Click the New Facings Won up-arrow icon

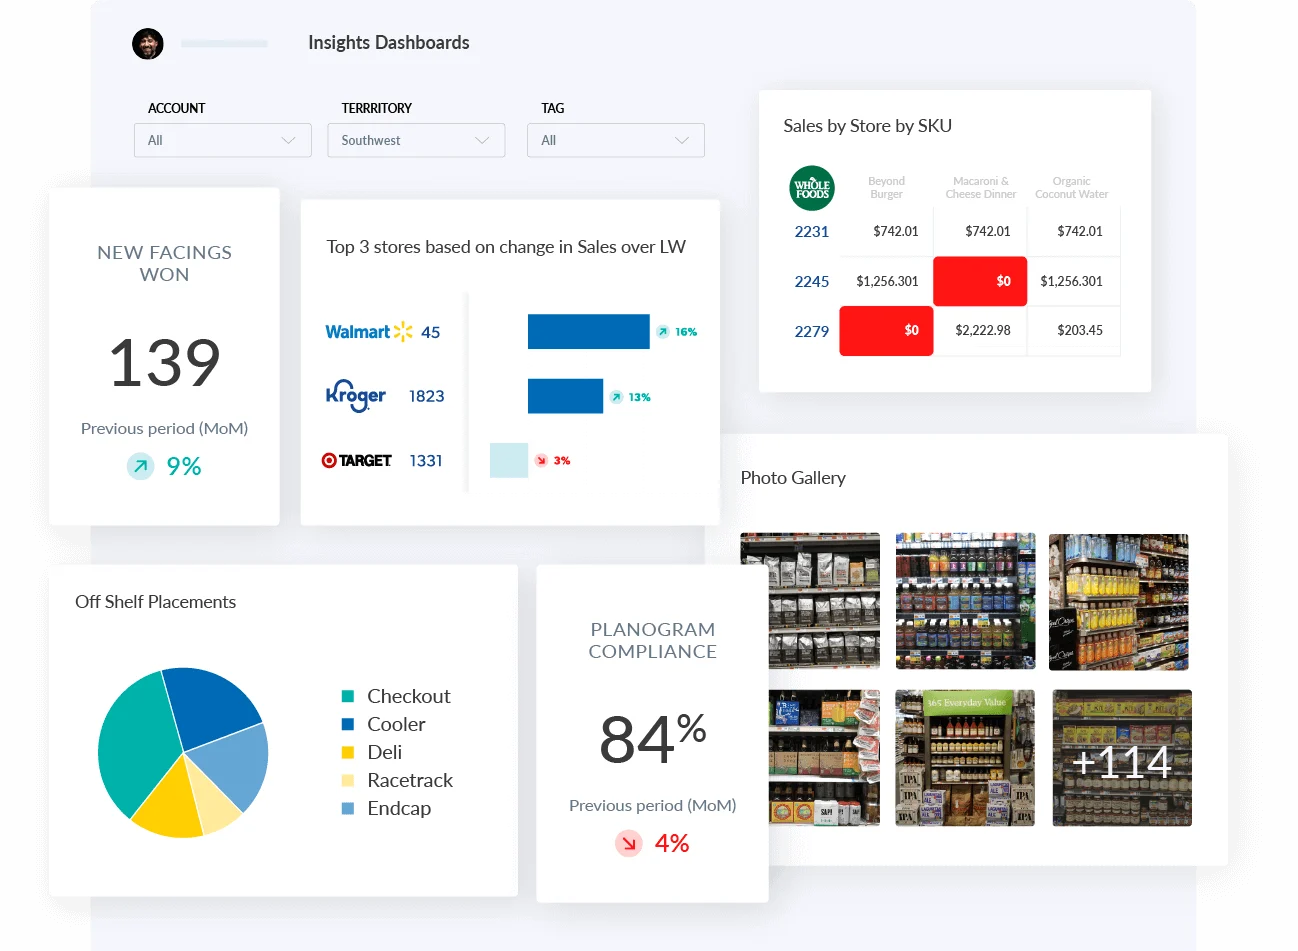click(x=141, y=466)
